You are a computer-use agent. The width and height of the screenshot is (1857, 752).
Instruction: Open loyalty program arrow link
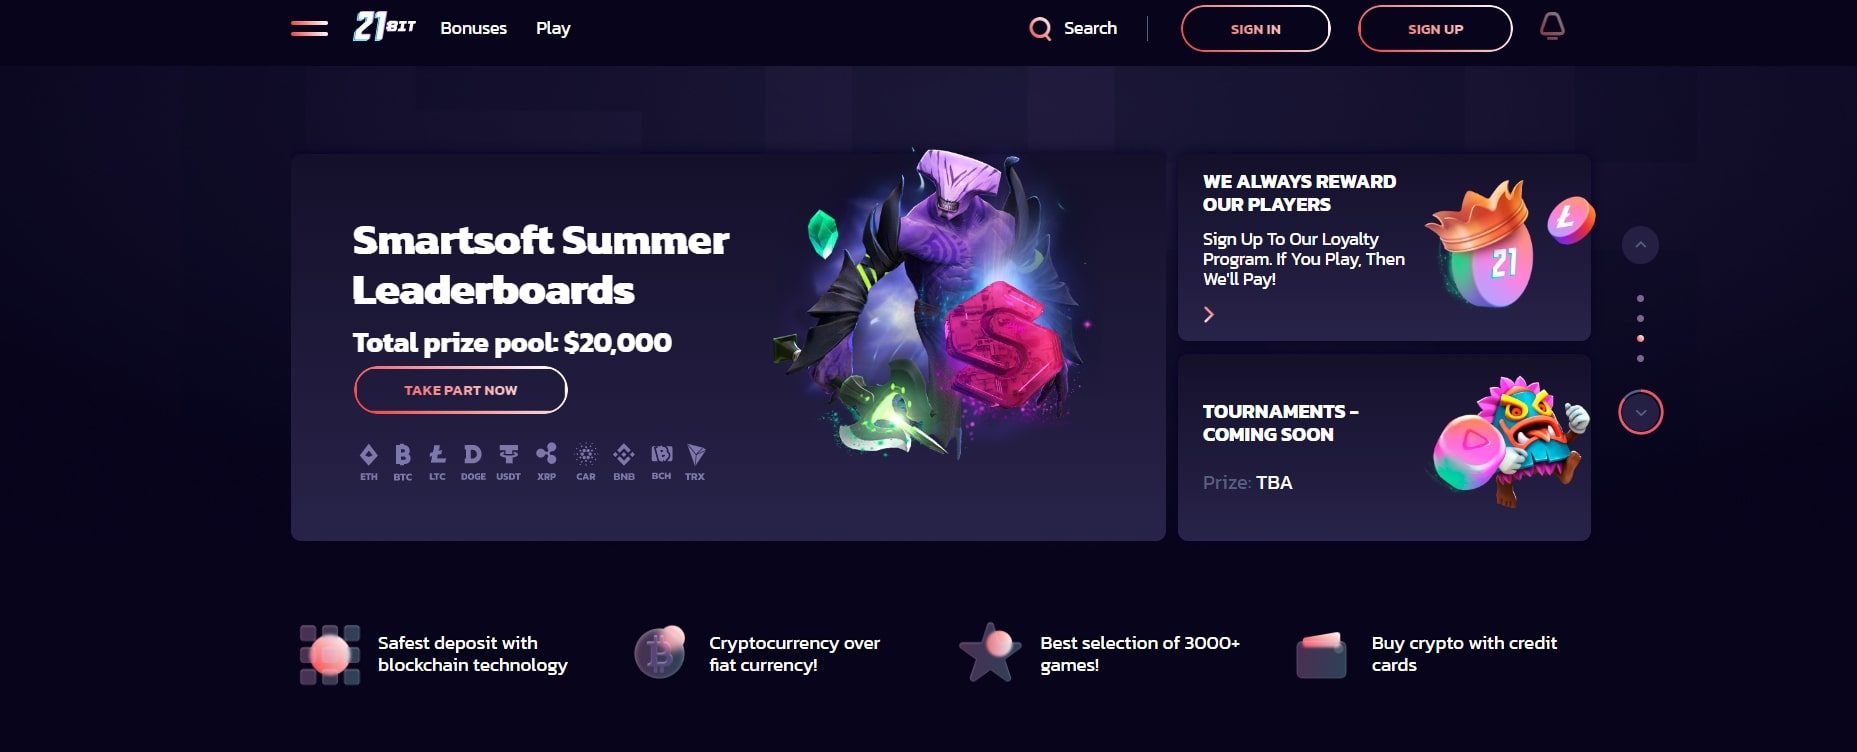(x=1209, y=315)
